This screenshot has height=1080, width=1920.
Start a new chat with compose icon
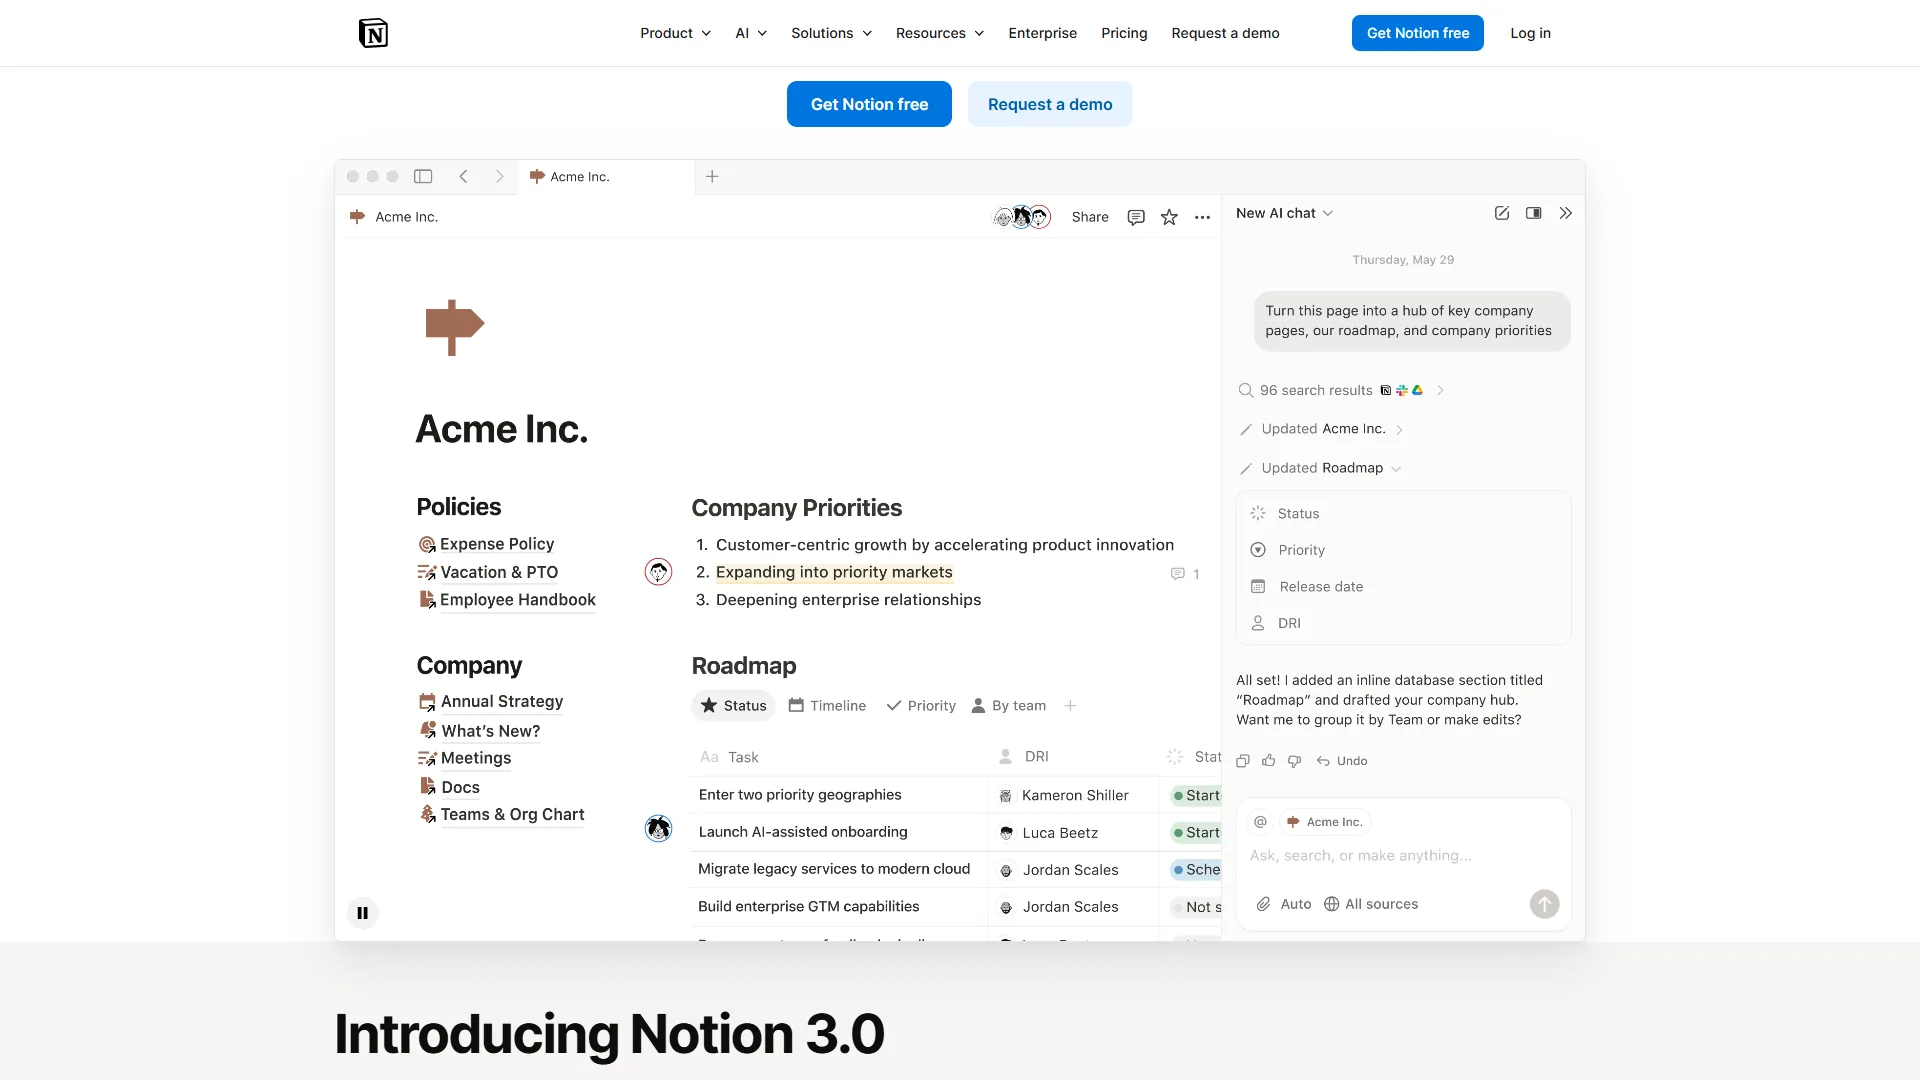click(1502, 213)
